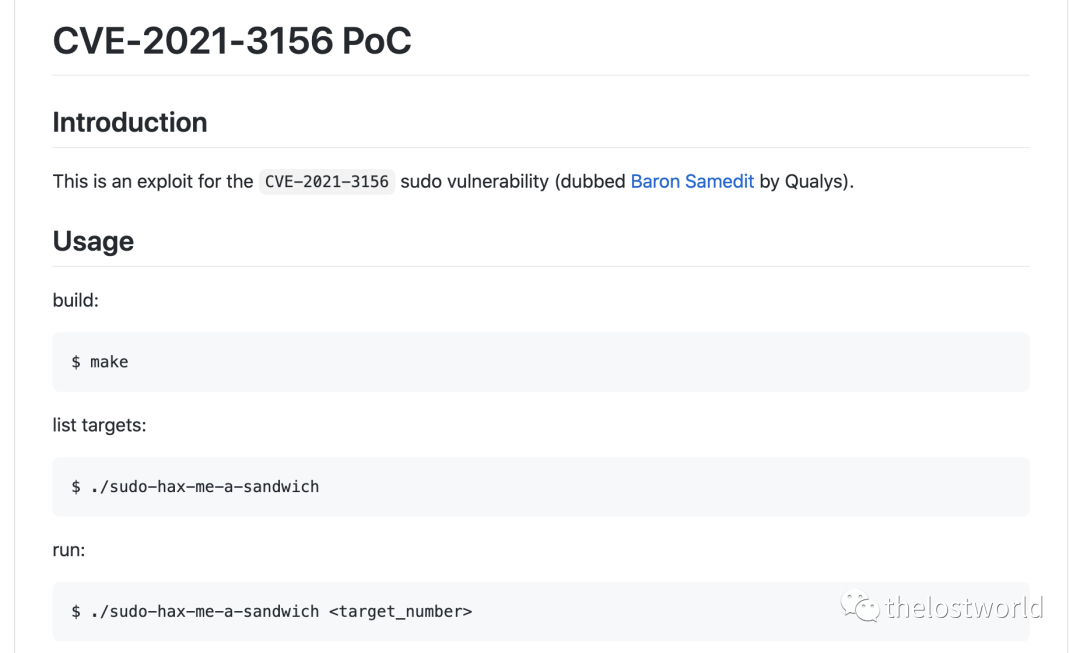Click the word make in build code block

click(x=109, y=362)
